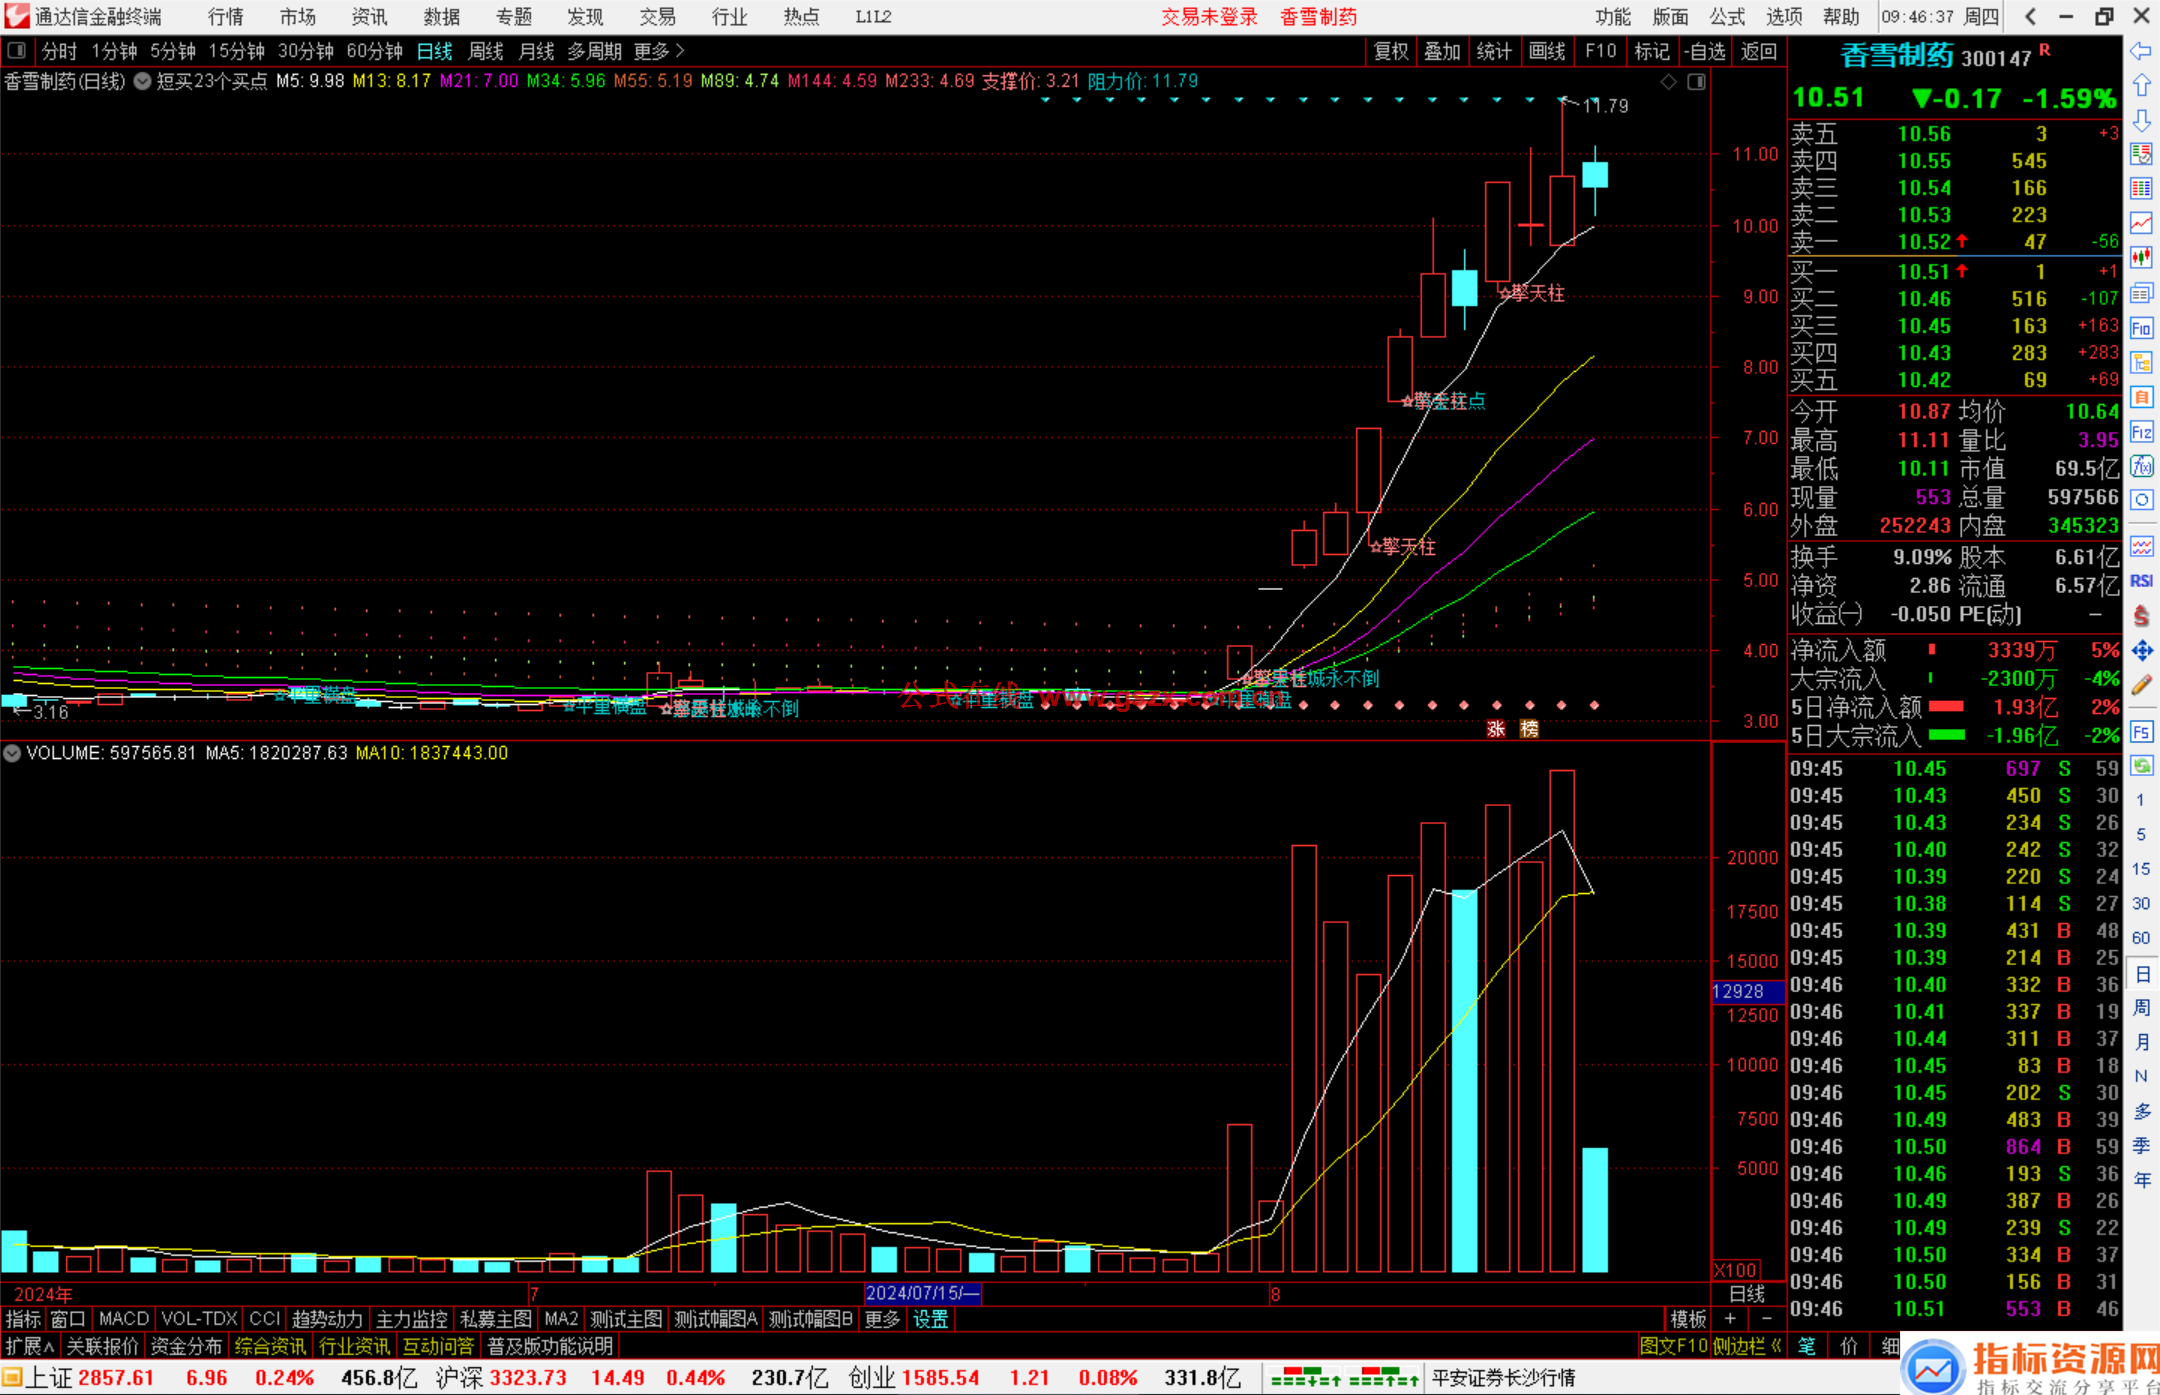Open the red trend line chart sidebar icon
This screenshot has height=1395, width=2160.
[x=2141, y=223]
